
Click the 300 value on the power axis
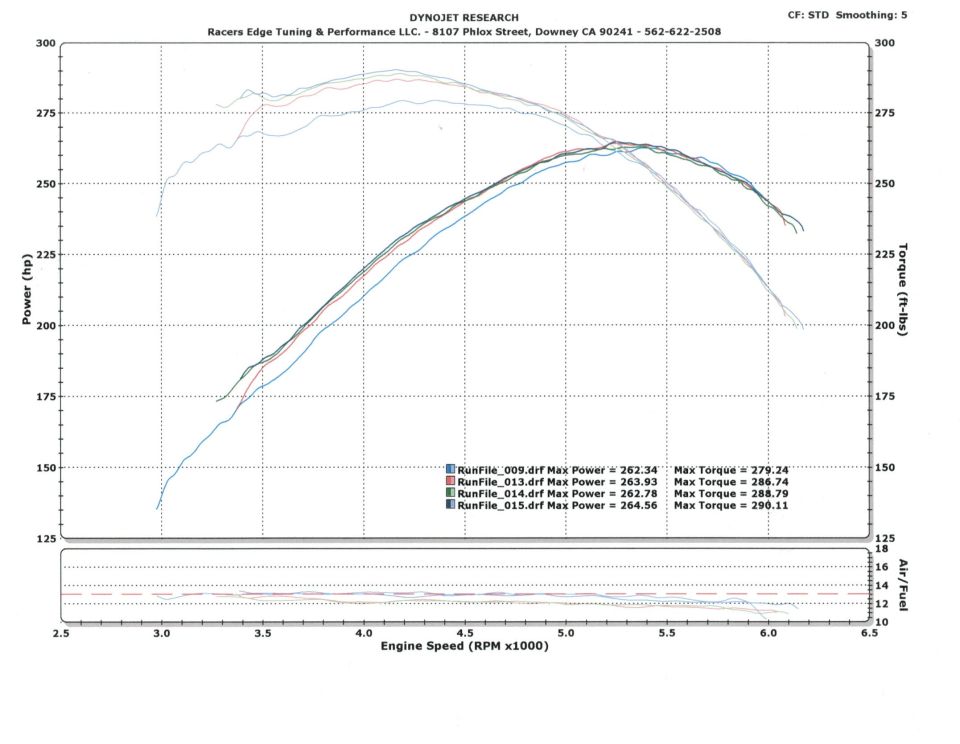47,43
